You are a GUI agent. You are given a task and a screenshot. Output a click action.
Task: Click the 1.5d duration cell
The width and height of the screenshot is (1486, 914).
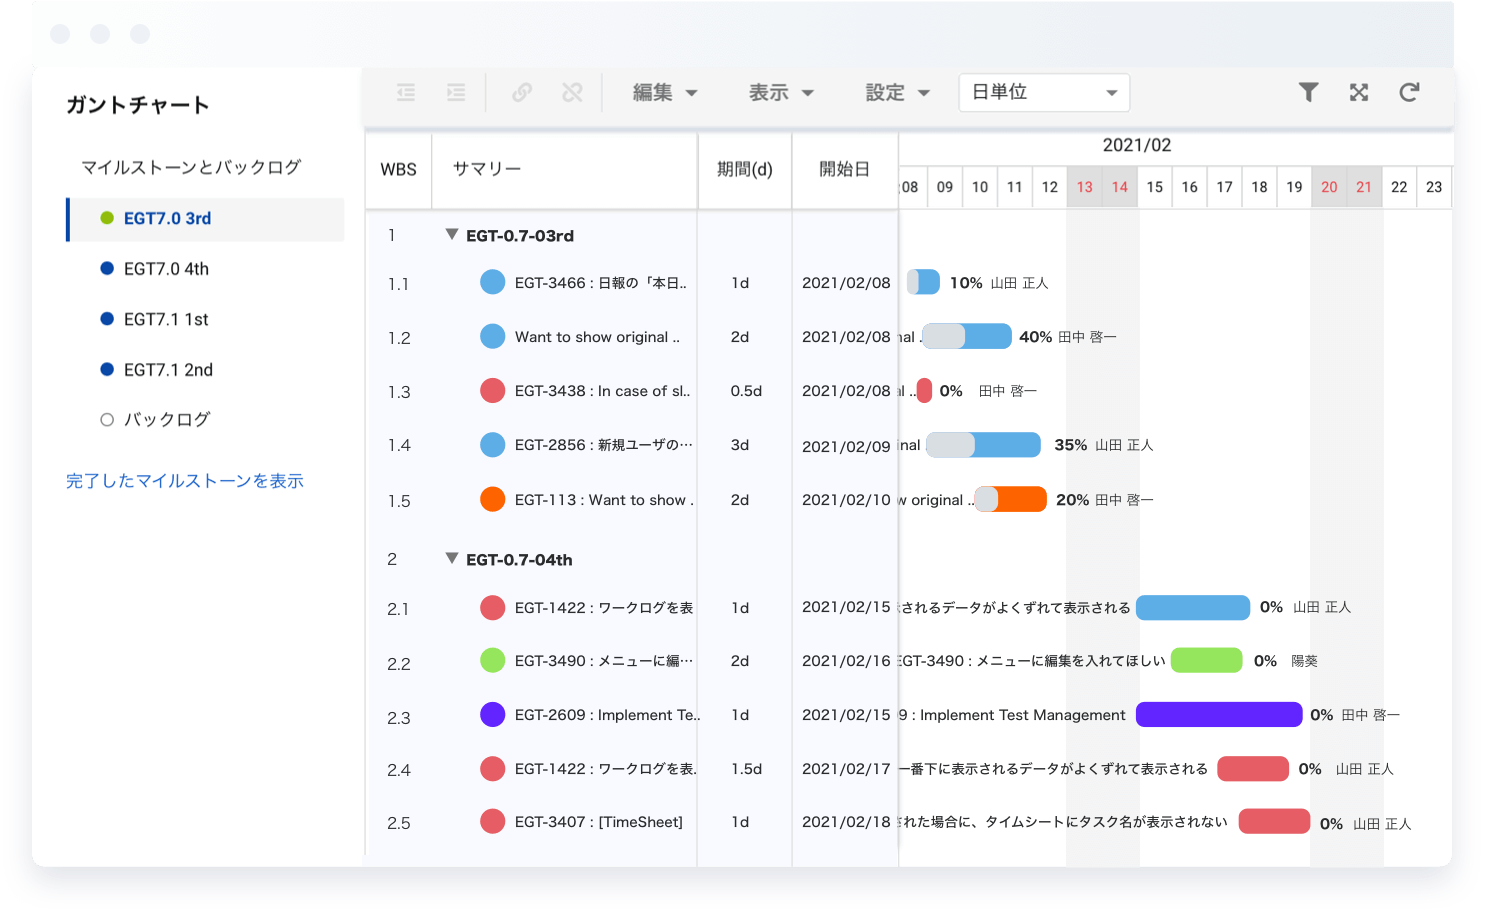[746, 769]
